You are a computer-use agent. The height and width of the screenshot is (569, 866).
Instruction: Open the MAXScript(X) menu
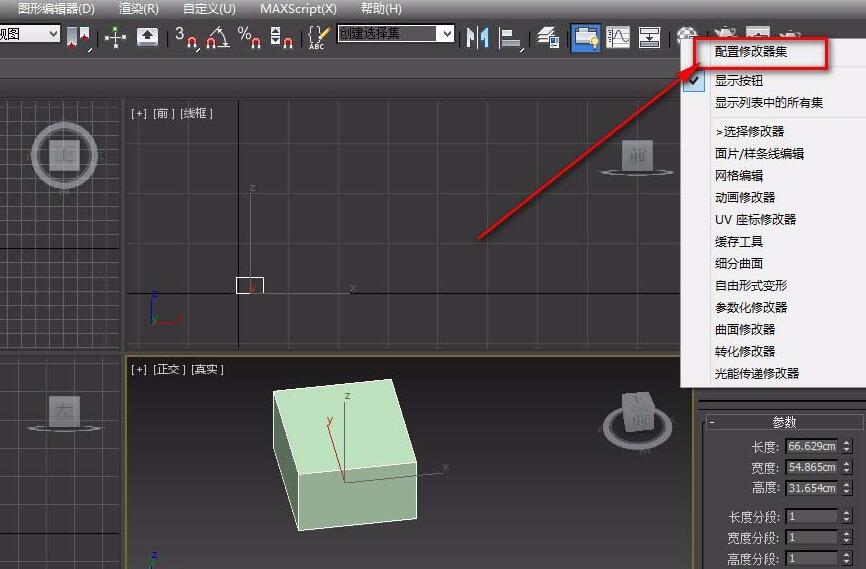[x=299, y=8]
